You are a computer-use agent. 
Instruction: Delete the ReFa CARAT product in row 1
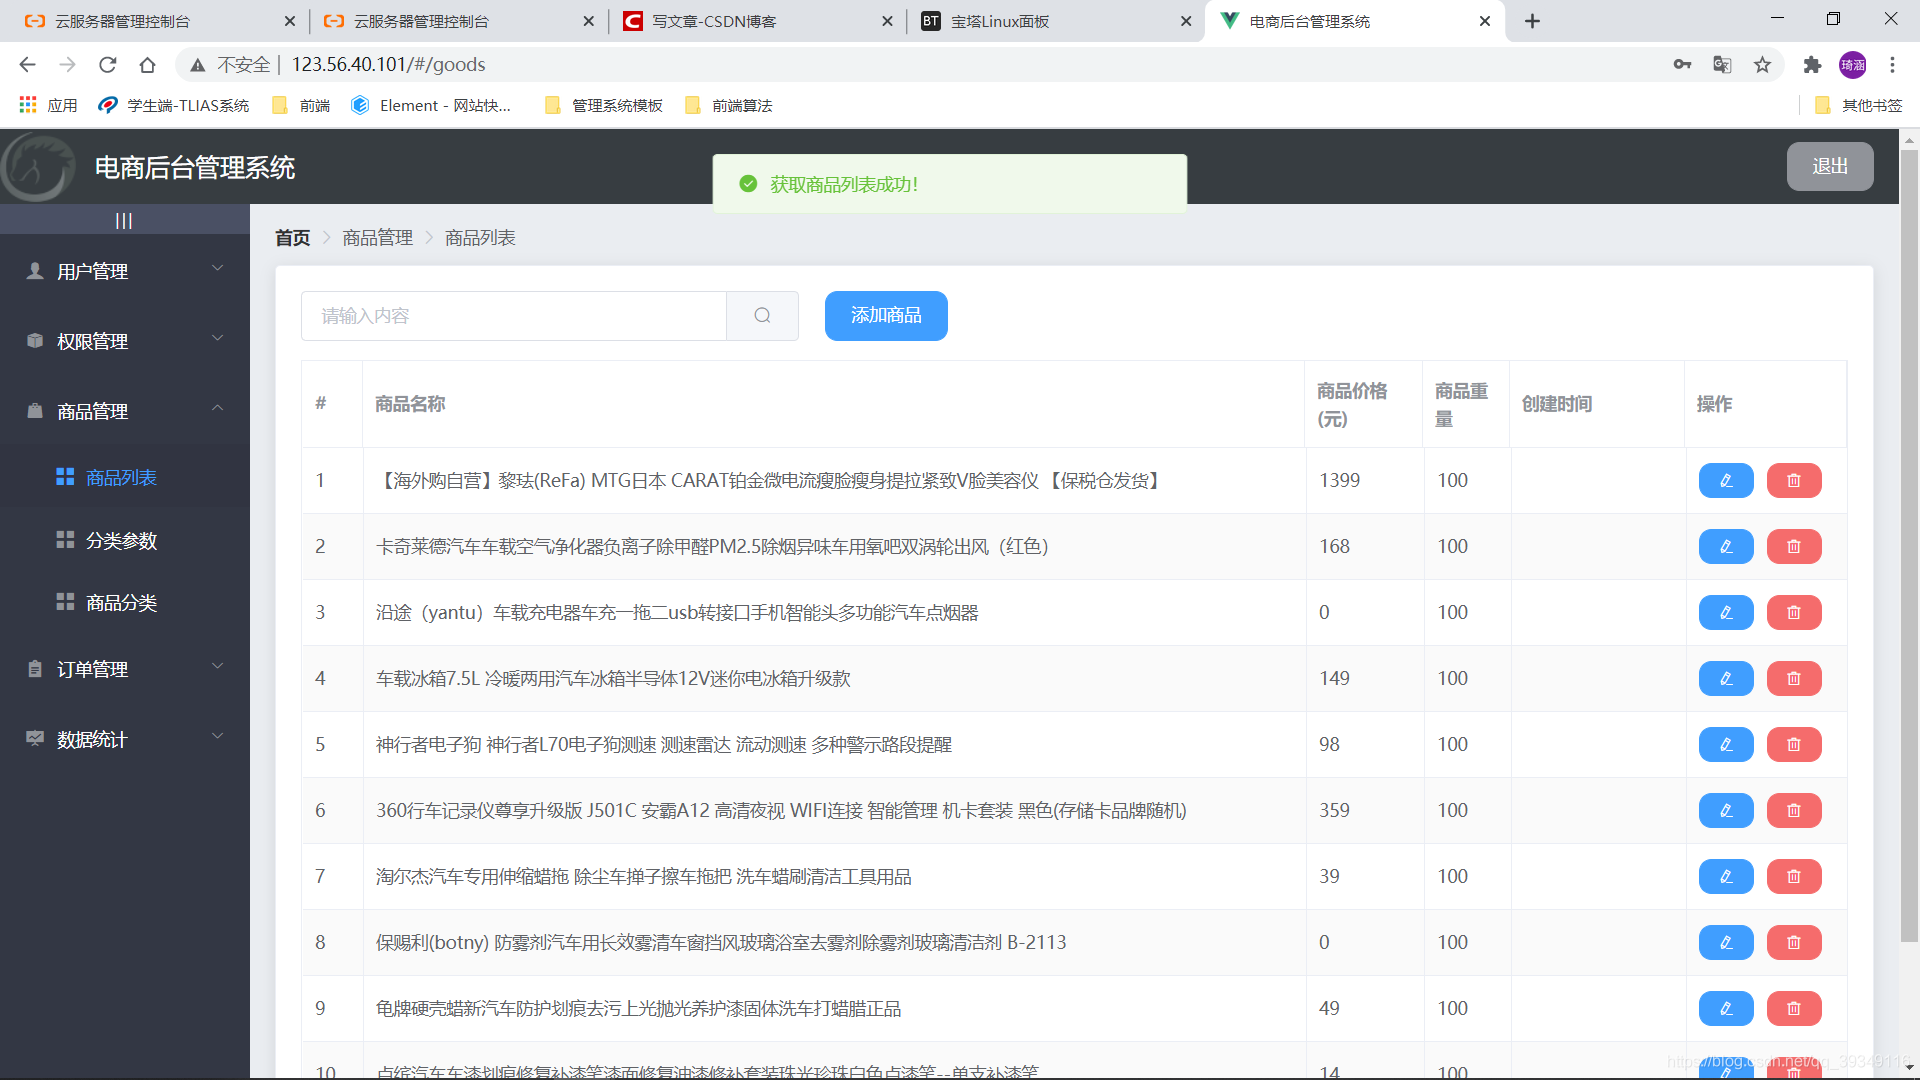click(1794, 481)
